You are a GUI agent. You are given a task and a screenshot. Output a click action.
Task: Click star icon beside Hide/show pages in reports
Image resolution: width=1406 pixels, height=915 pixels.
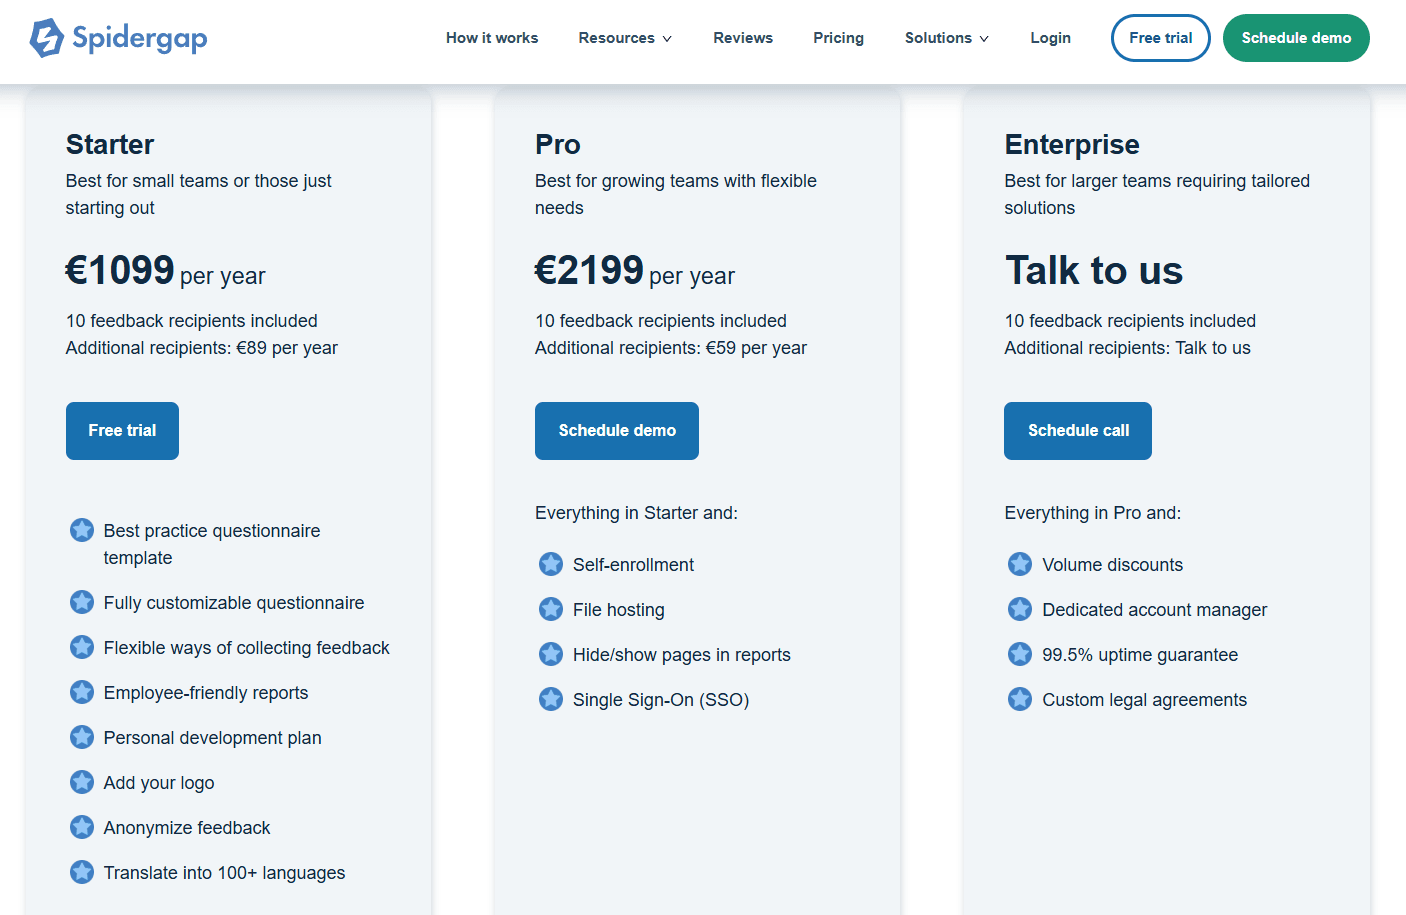coord(551,654)
